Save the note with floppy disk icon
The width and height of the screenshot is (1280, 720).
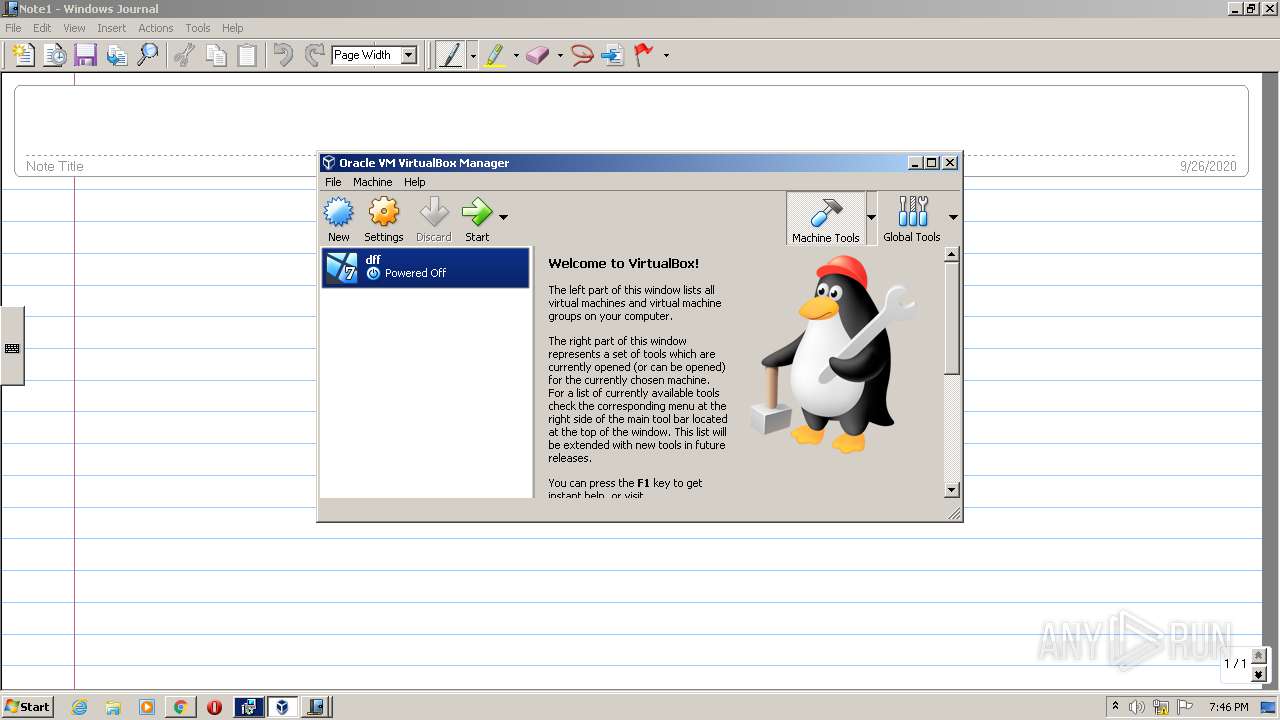pyautogui.click(x=85, y=55)
